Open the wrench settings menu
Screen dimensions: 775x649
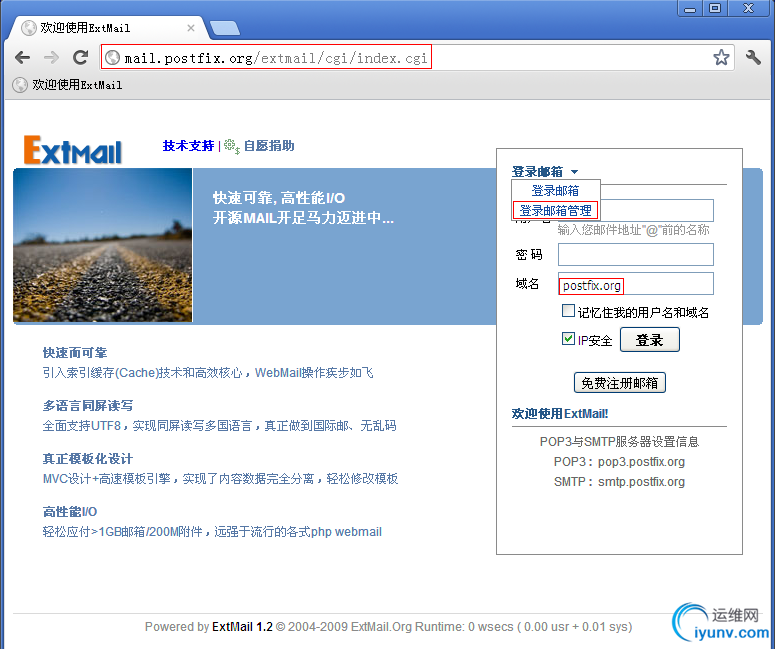[753, 57]
